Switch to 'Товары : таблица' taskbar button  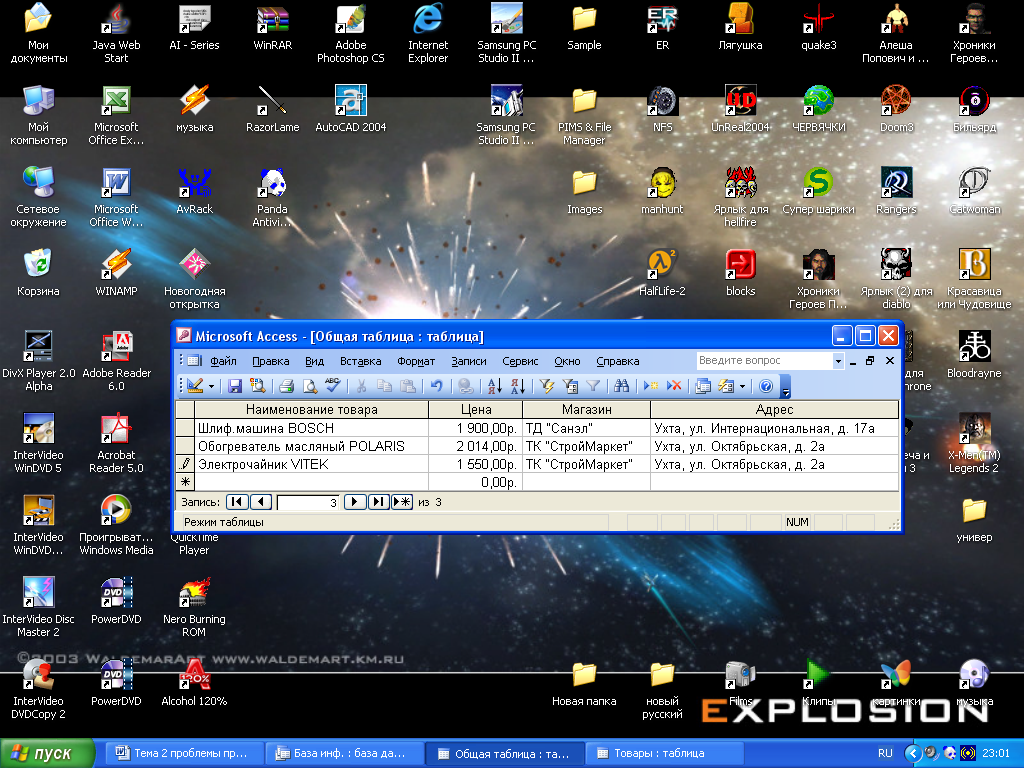[664, 753]
